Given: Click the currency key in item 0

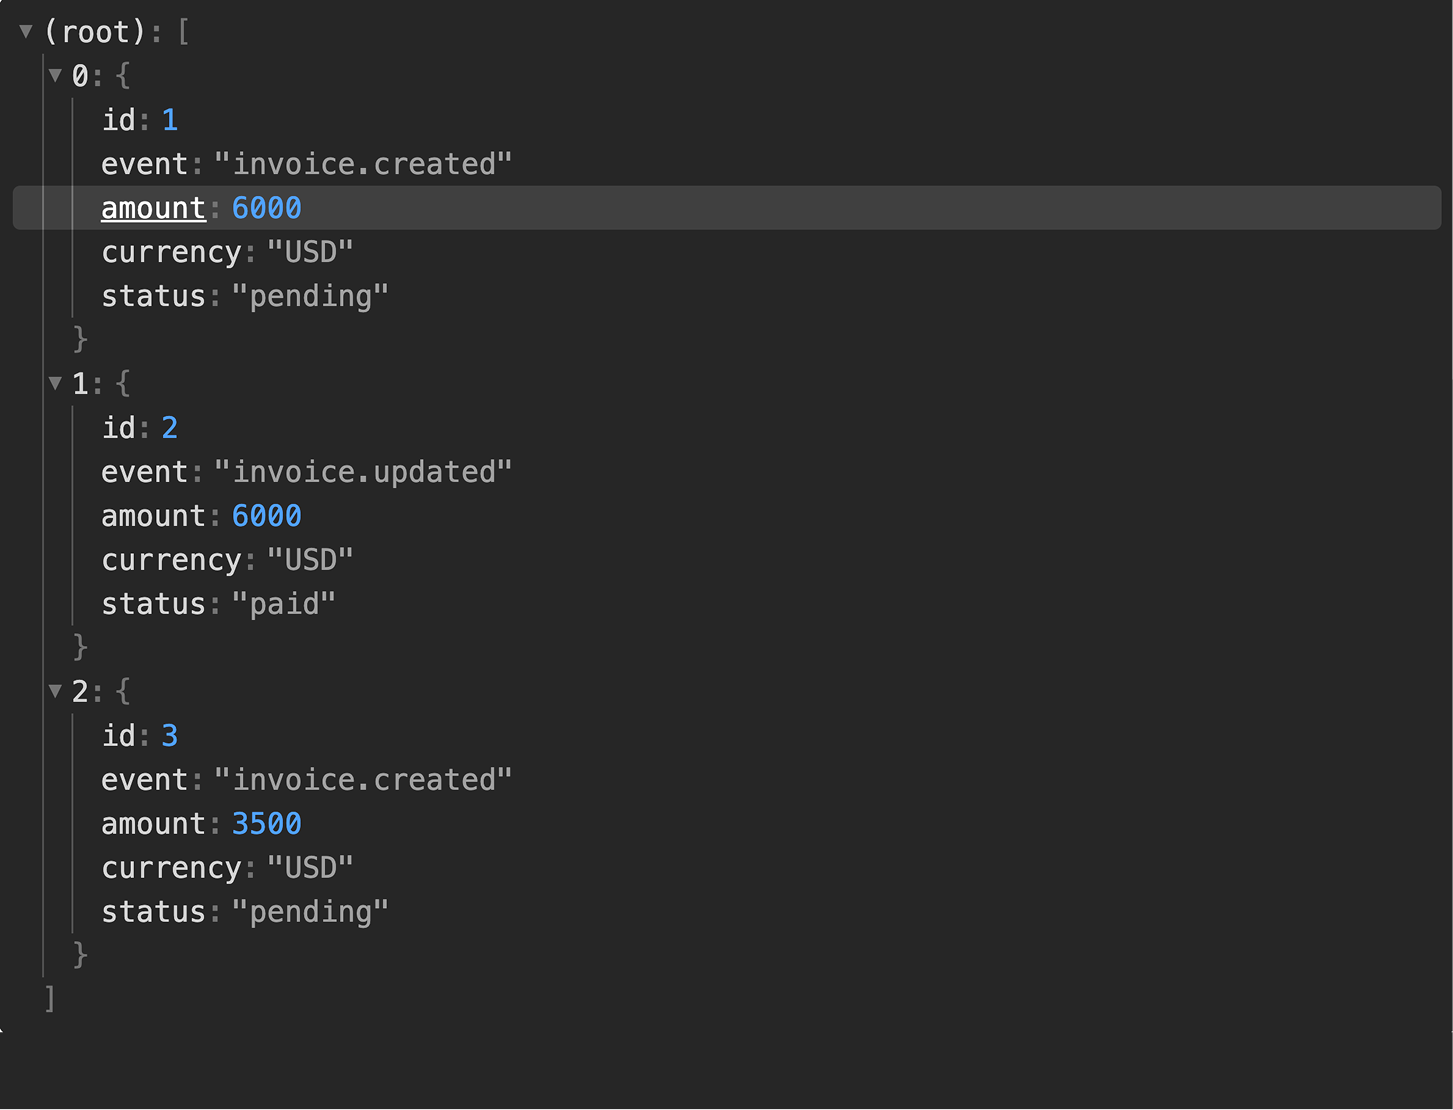Looking at the screenshot, I should [171, 252].
